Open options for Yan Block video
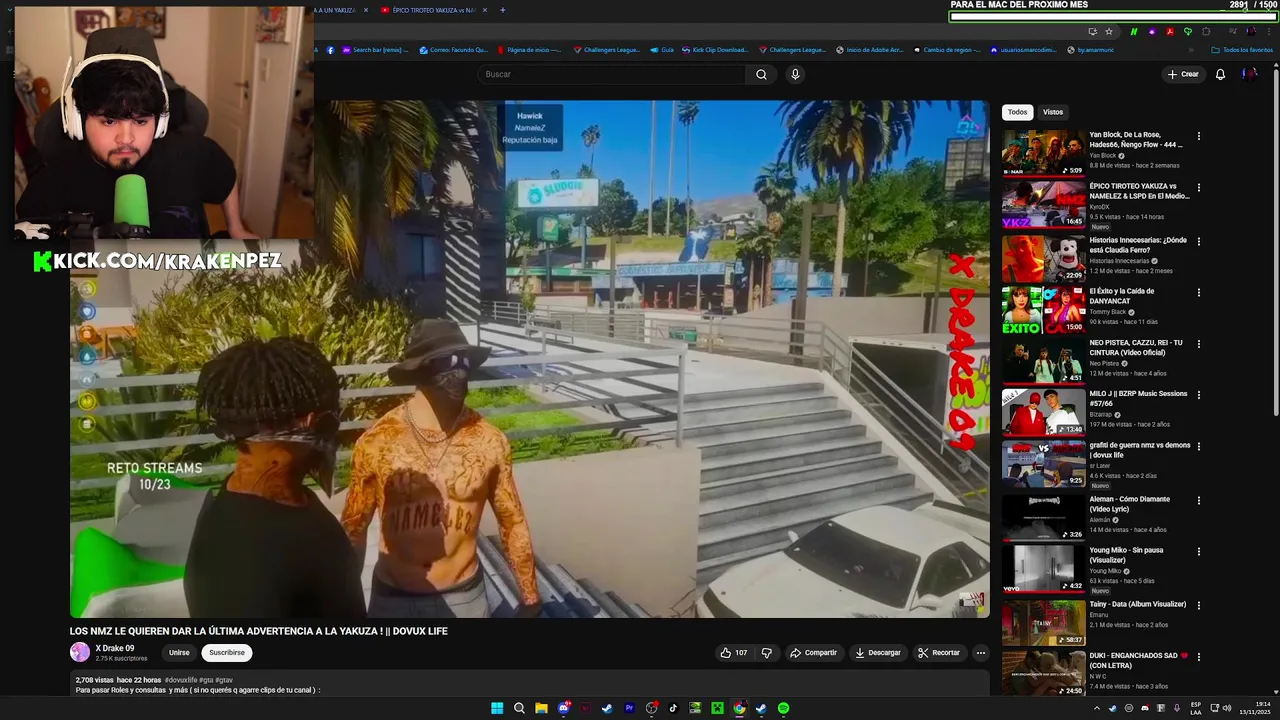Viewport: 1280px width, 720px height. coord(1198,136)
